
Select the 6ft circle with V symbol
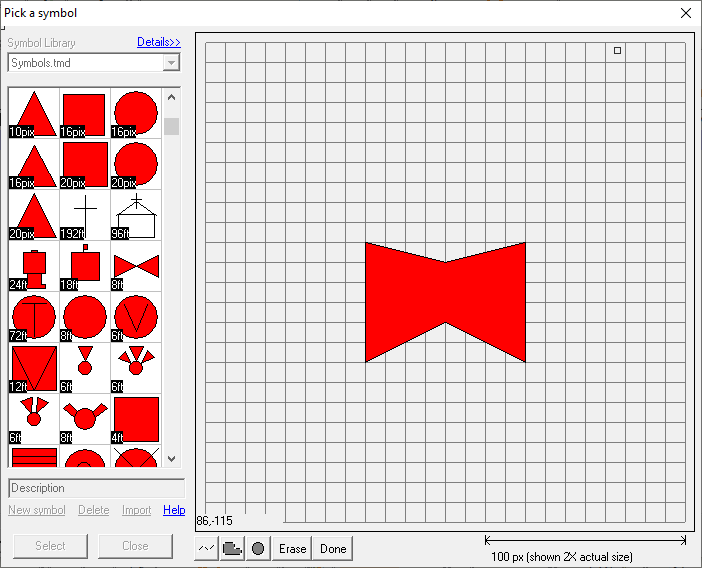pos(136,317)
